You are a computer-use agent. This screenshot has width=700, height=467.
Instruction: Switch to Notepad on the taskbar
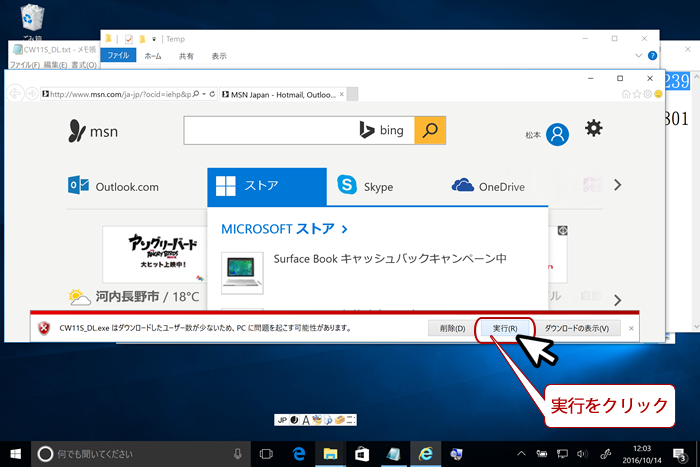[393, 454]
